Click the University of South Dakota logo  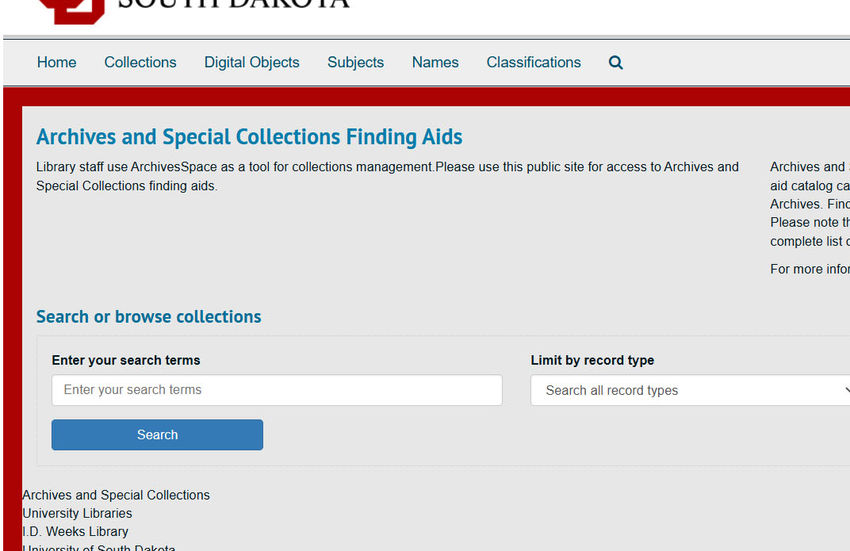click(194, 10)
